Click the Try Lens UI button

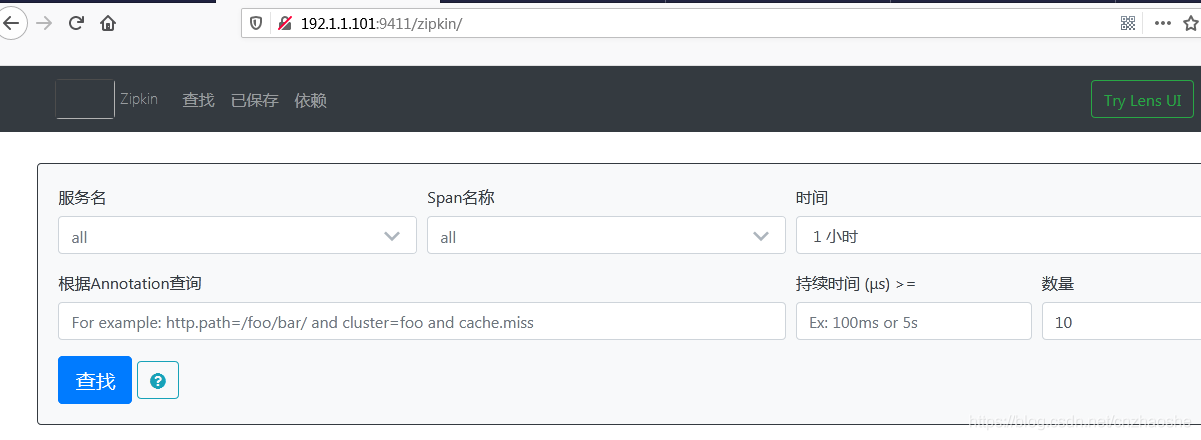tap(1142, 100)
